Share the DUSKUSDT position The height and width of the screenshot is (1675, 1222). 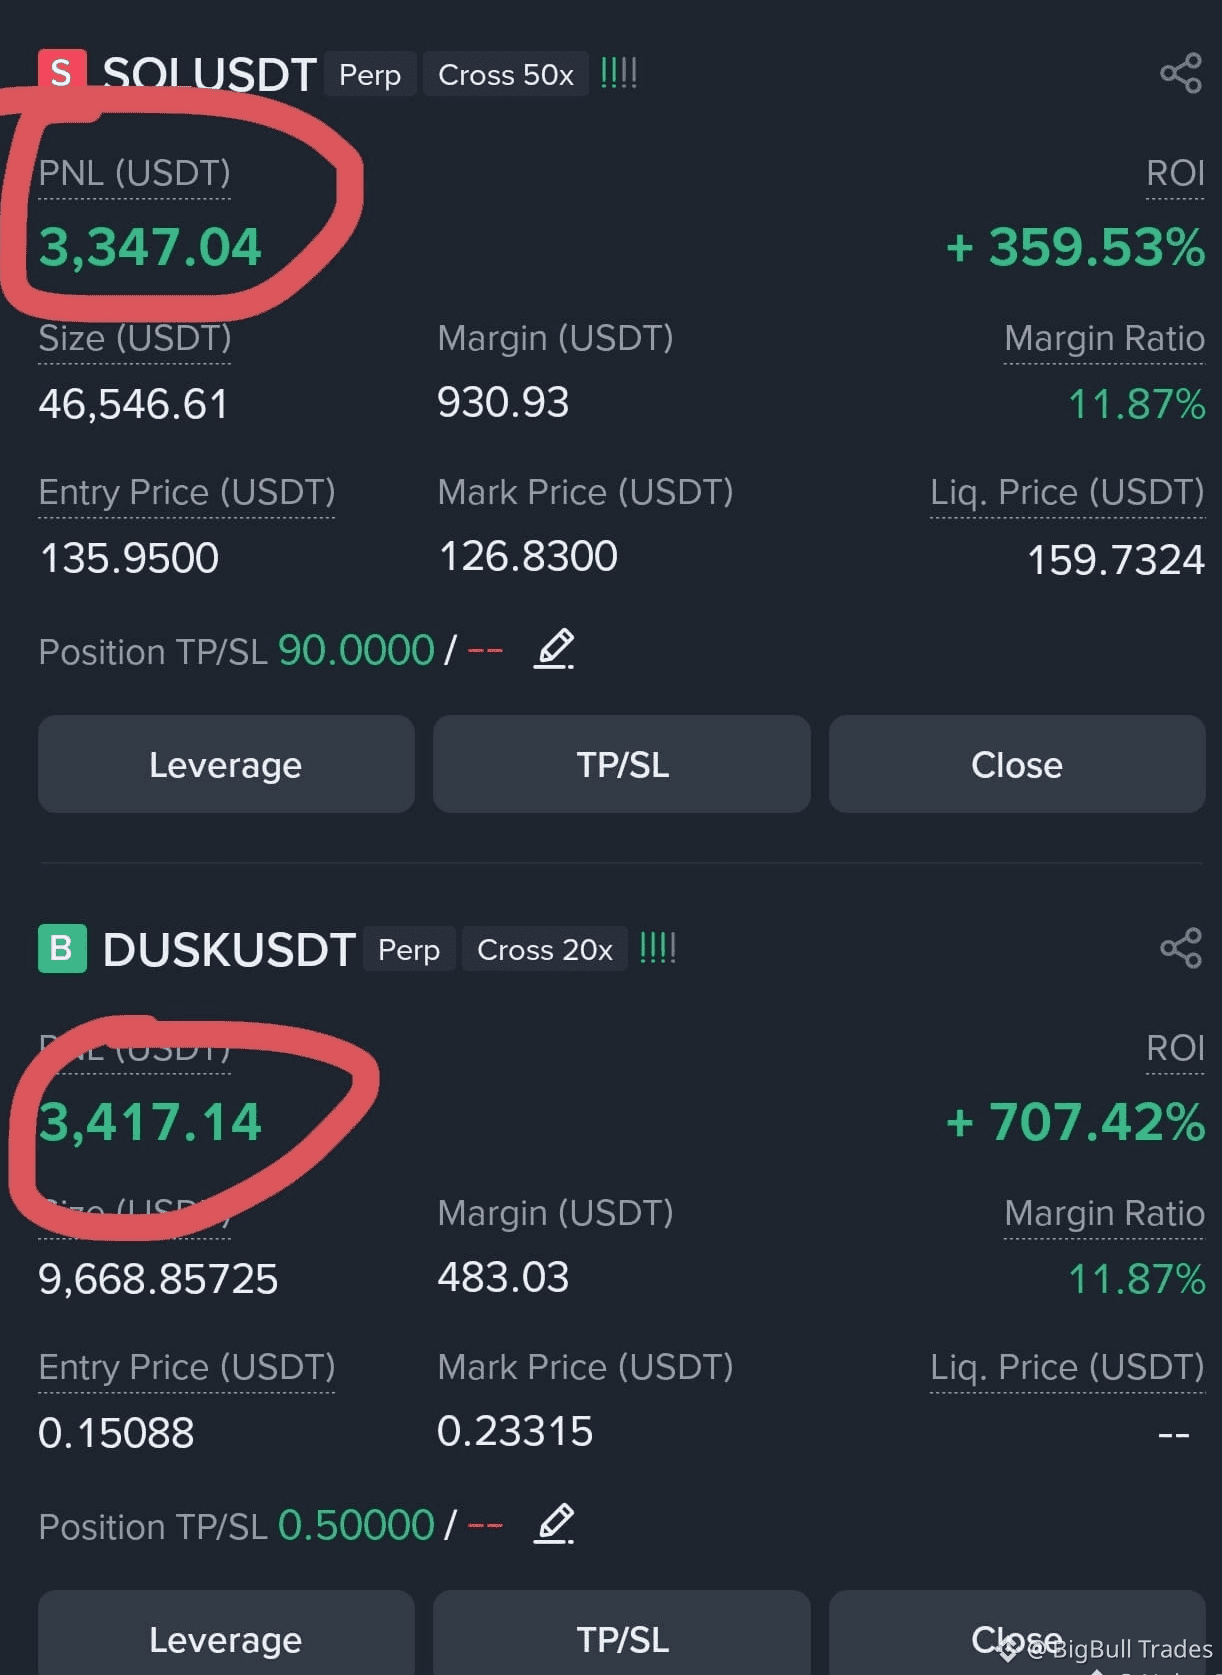coord(1181,948)
